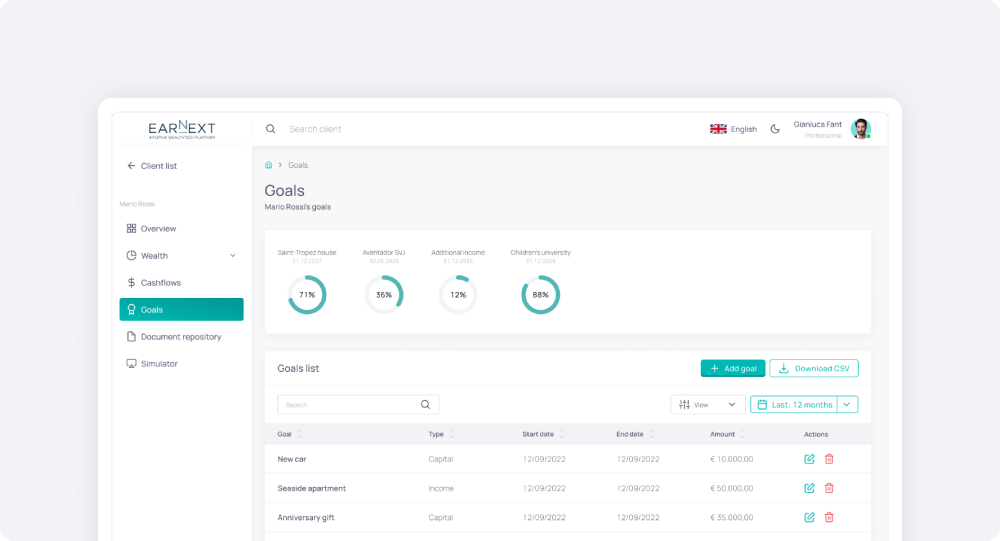Click the Add goal button
Image resolution: width=1000 pixels, height=541 pixels.
pos(732,368)
